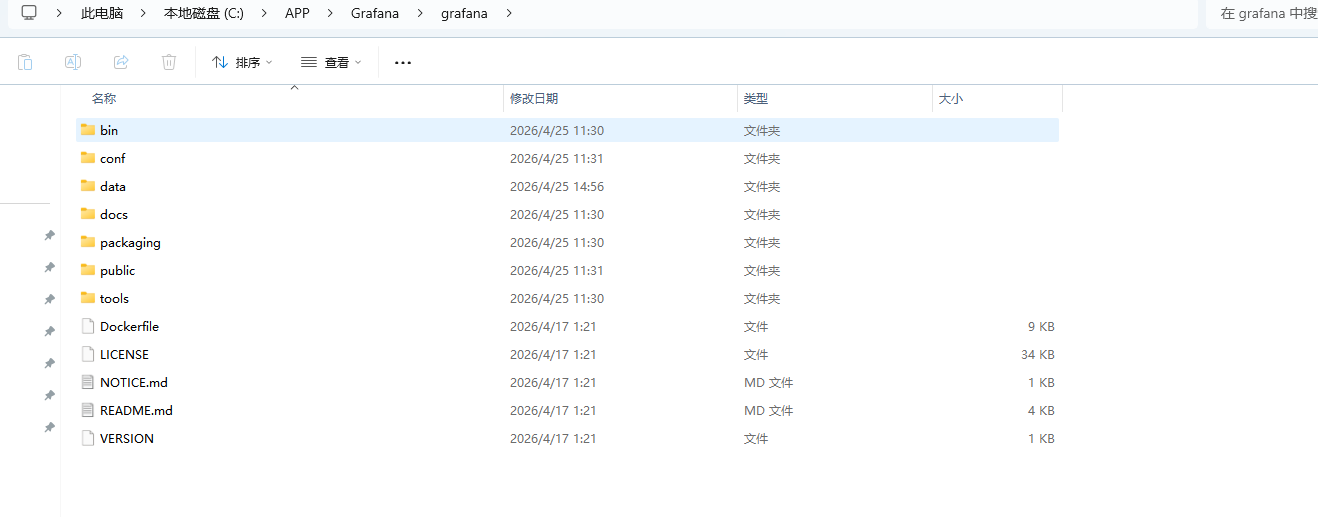This screenshot has width=1318, height=517.
Task: Click the rename icon in toolbar
Action: coord(73,62)
